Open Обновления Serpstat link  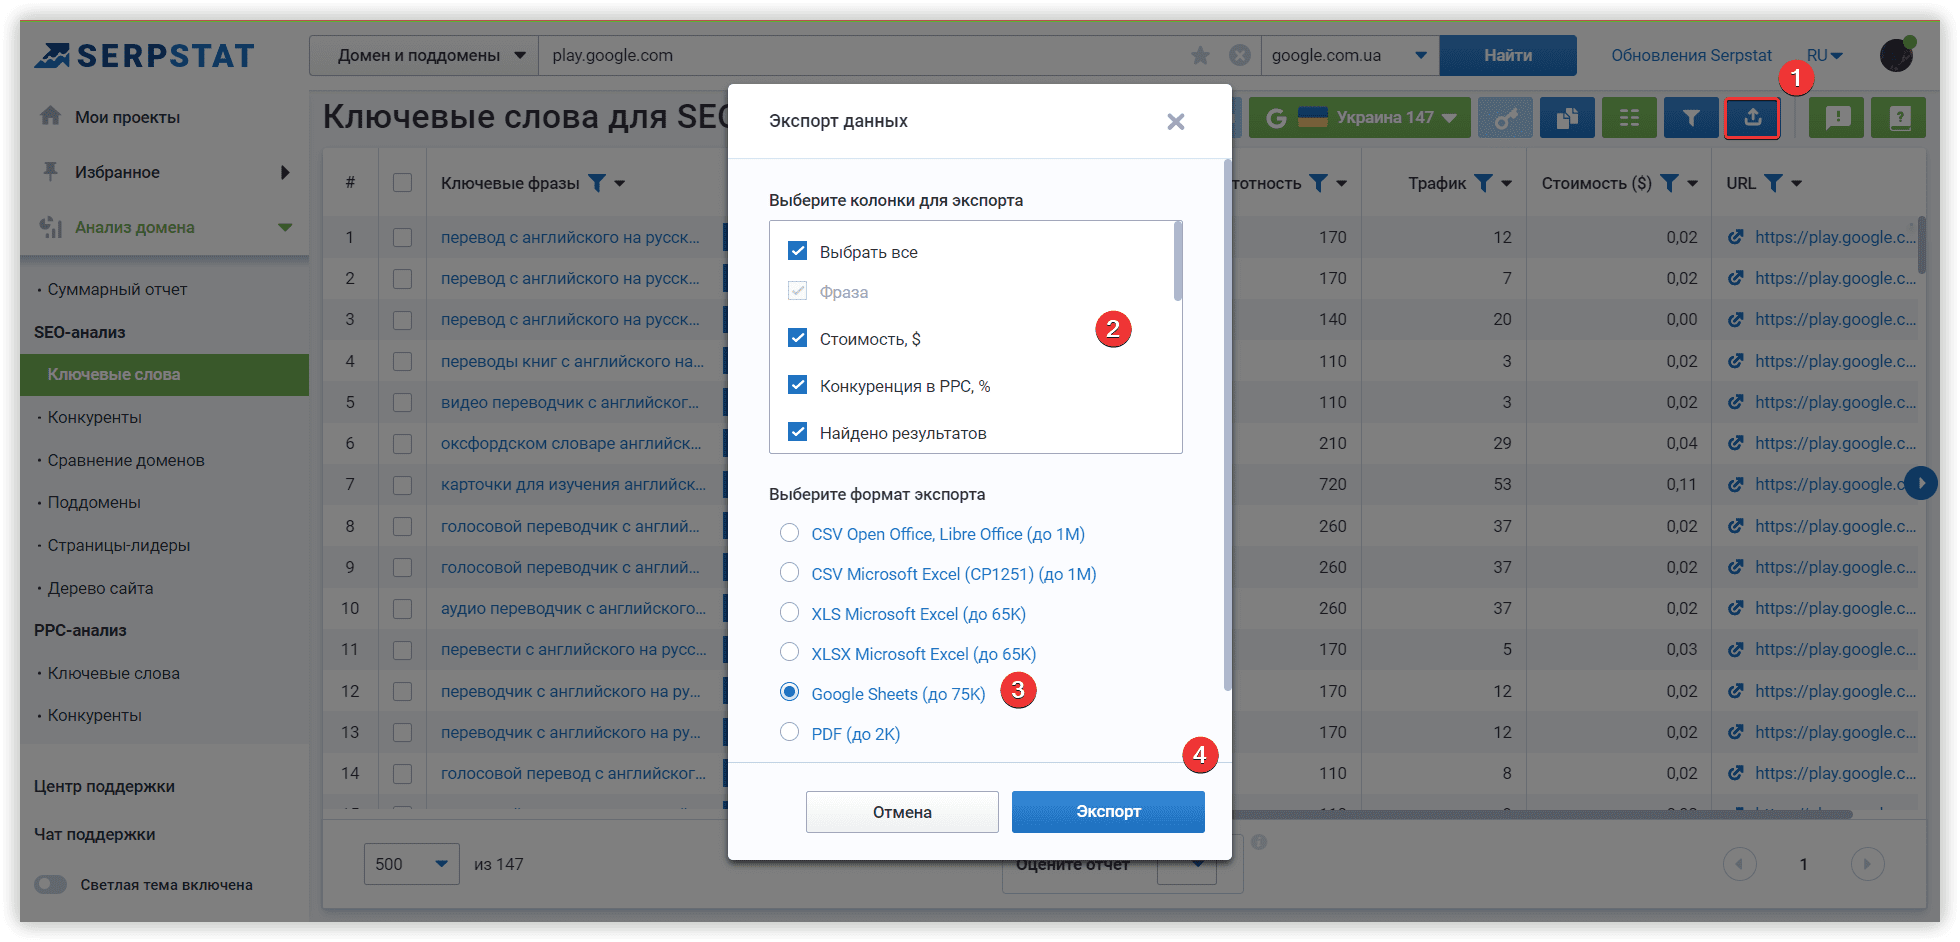(x=1691, y=55)
